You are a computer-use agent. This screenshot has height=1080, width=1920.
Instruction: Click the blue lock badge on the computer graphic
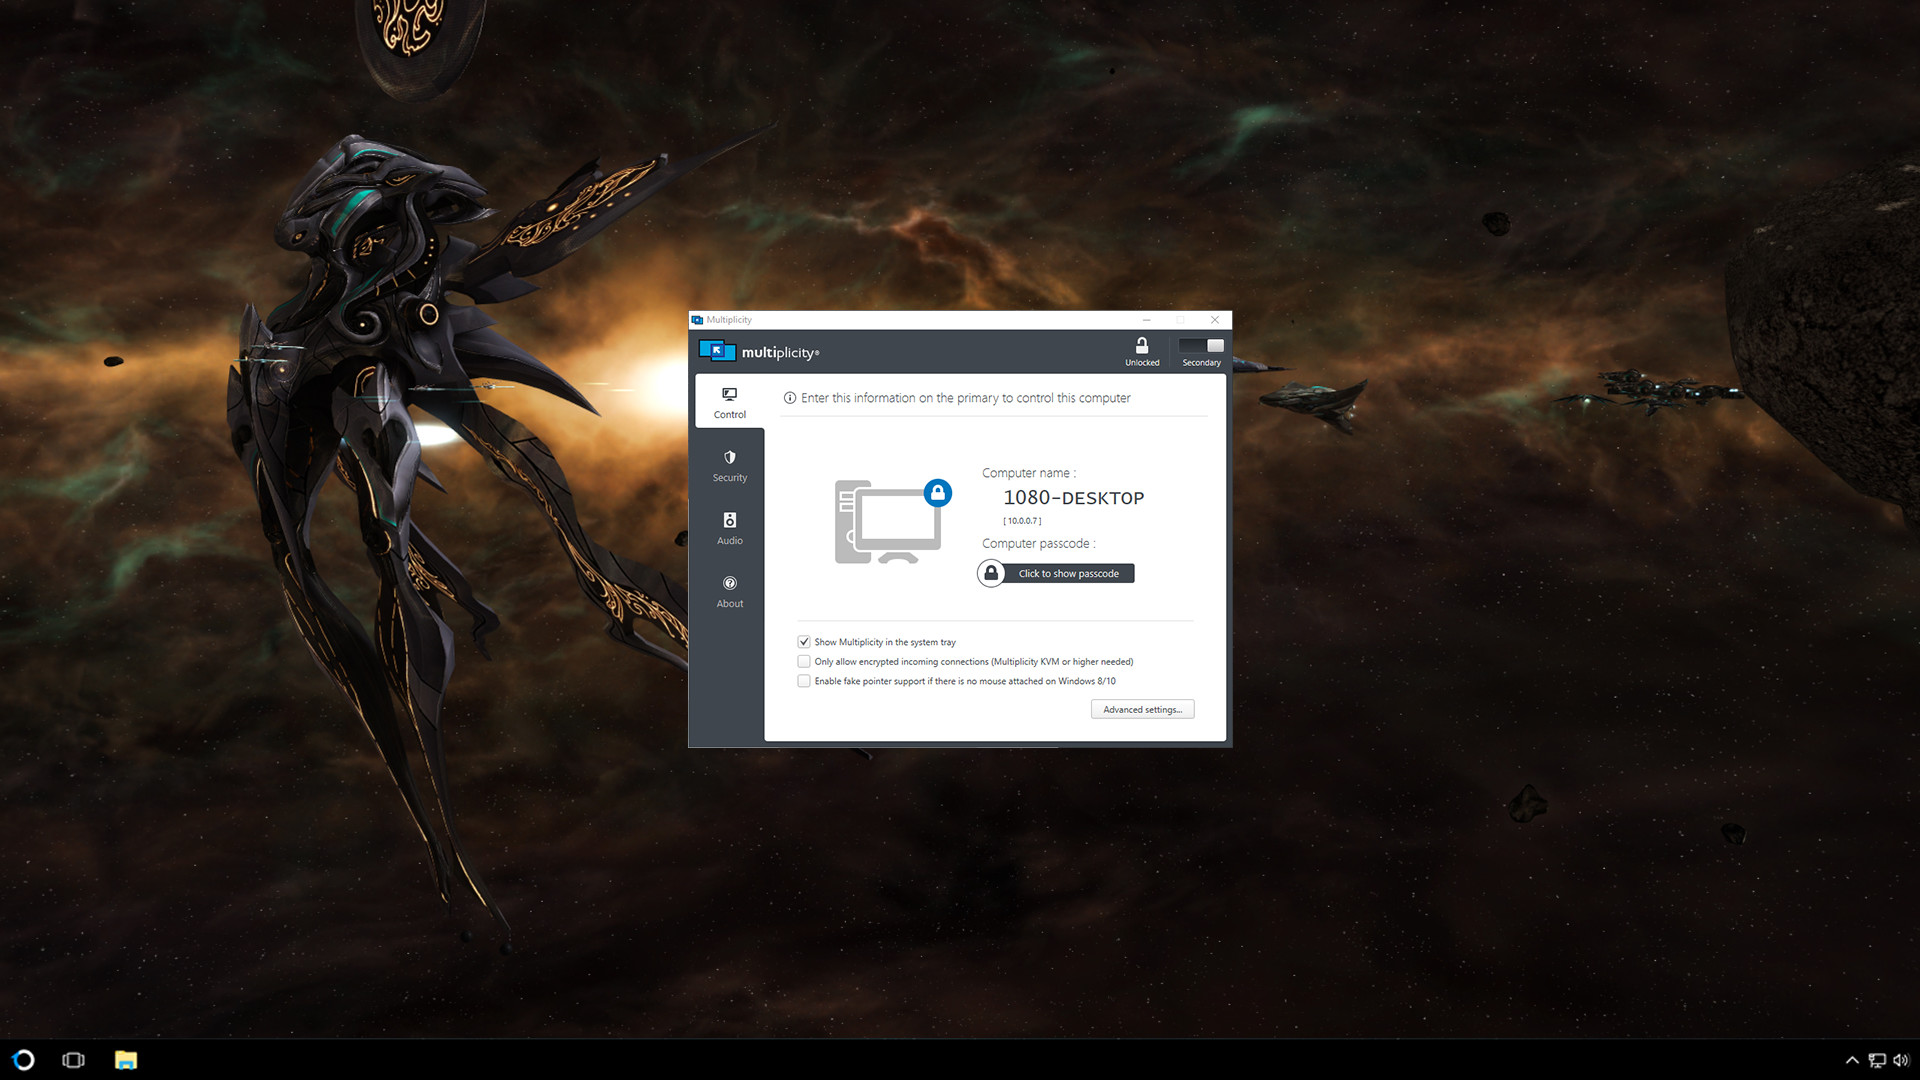click(938, 492)
